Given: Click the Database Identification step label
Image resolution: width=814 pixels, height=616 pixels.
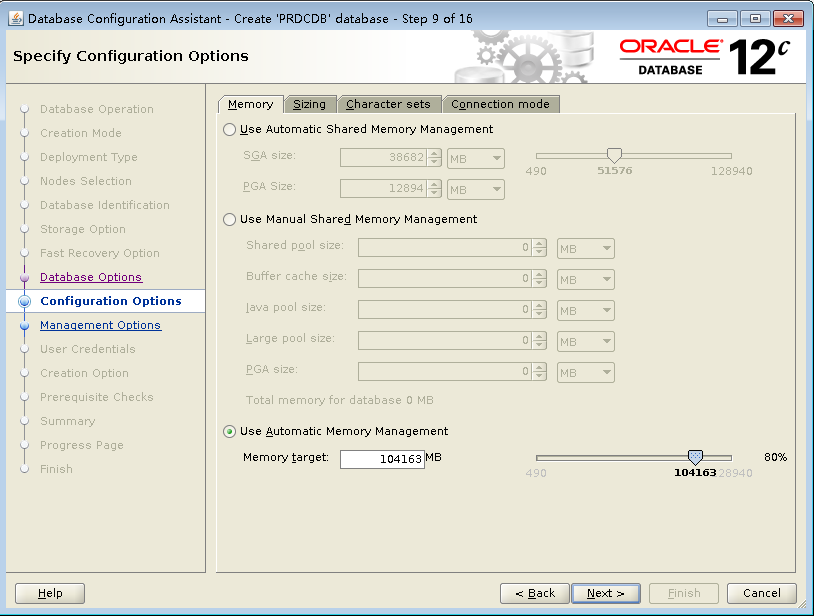Looking at the screenshot, I should (105, 205).
